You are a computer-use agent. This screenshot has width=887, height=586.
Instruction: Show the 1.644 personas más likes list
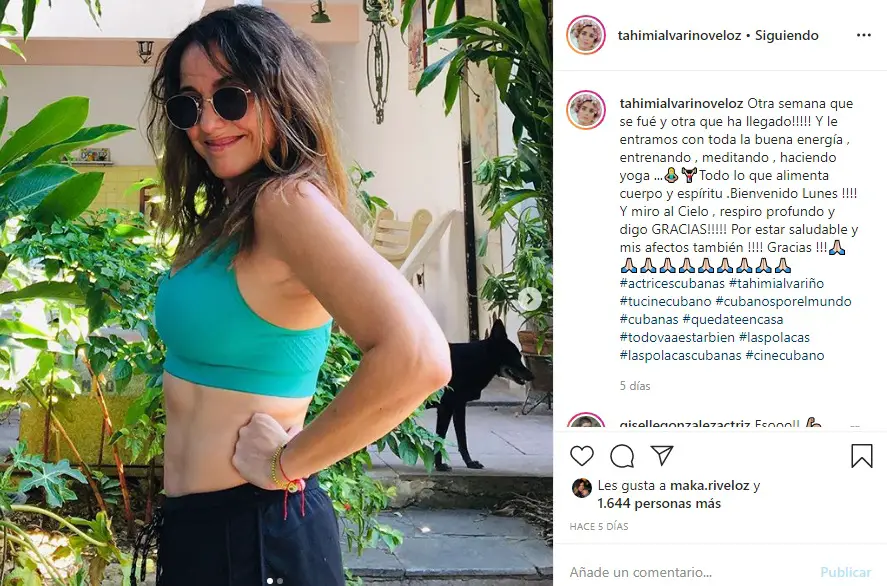point(659,503)
